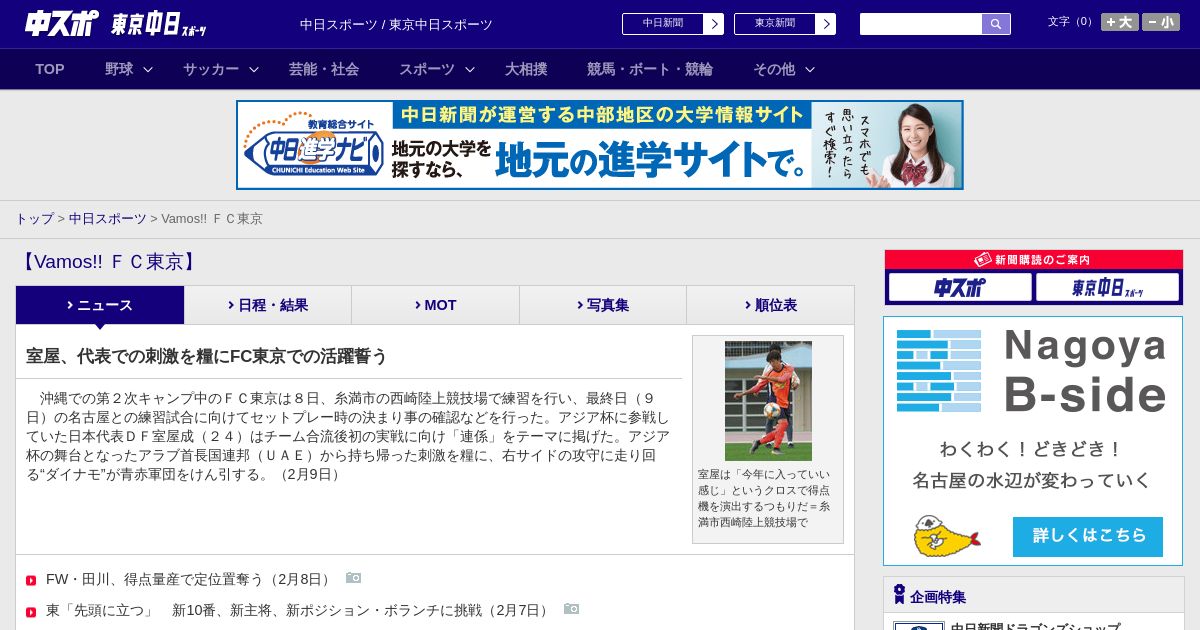Image resolution: width=1200 pixels, height=630 pixels.
Task: Decrease the font size with 小 button
Action: (1160, 22)
